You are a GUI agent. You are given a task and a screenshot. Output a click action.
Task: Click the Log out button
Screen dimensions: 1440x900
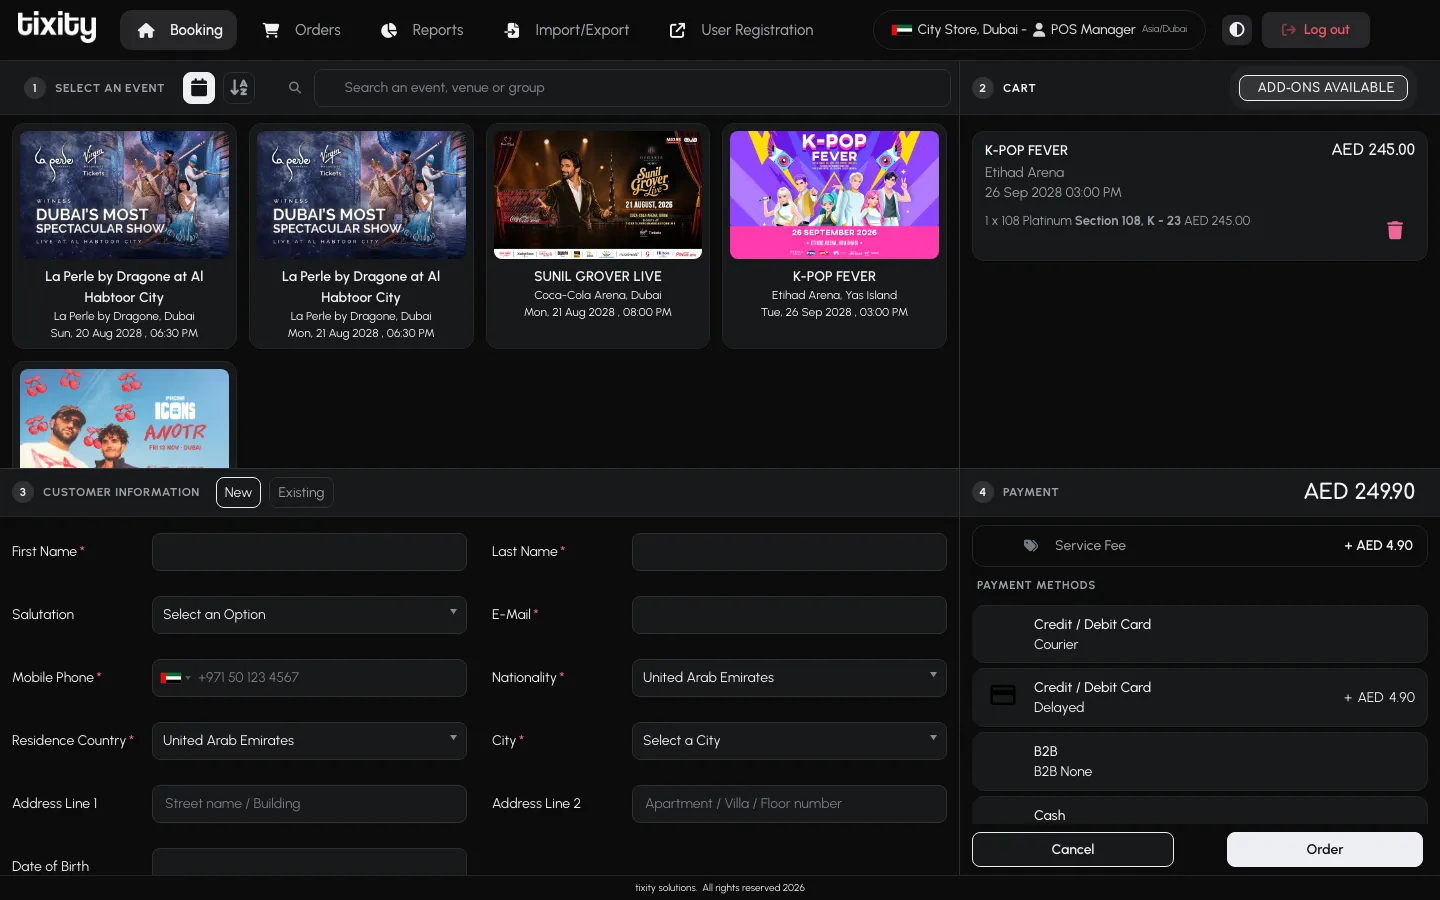[x=1315, y=30]
